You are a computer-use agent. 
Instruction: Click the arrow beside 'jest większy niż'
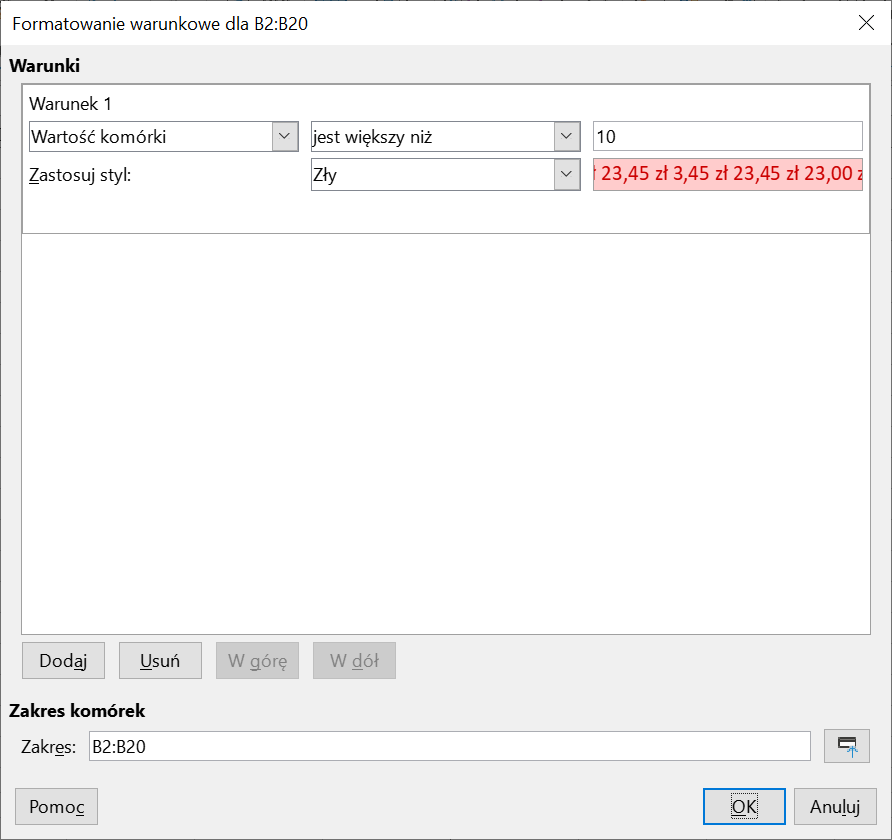point(567,137)
